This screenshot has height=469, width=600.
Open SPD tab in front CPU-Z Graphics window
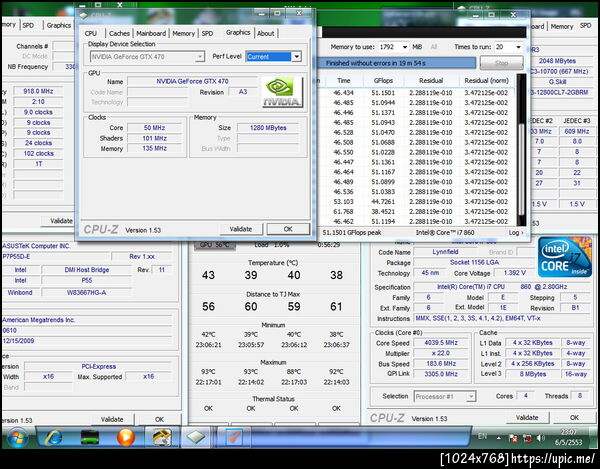pyautogui.click(x=207, y=33)
